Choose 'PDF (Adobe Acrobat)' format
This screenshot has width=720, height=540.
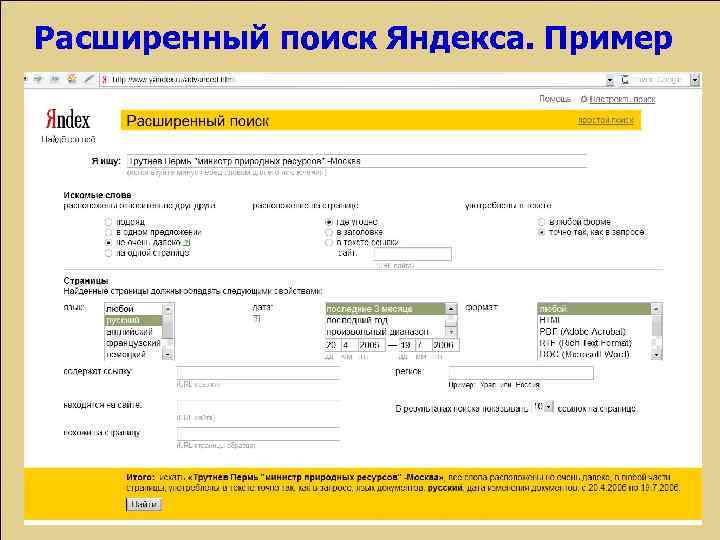(594, 332)
